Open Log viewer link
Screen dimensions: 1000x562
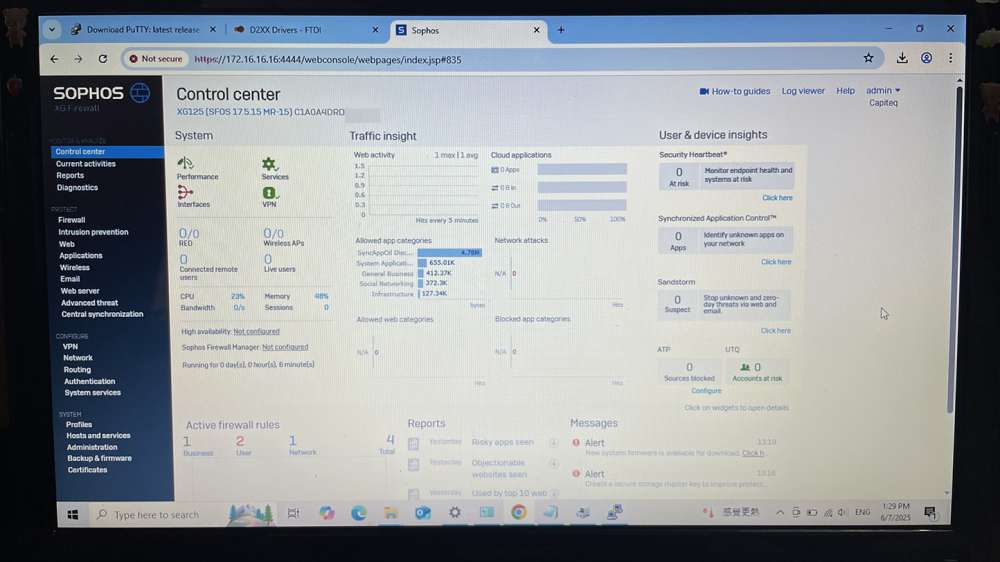click(803, 91)
